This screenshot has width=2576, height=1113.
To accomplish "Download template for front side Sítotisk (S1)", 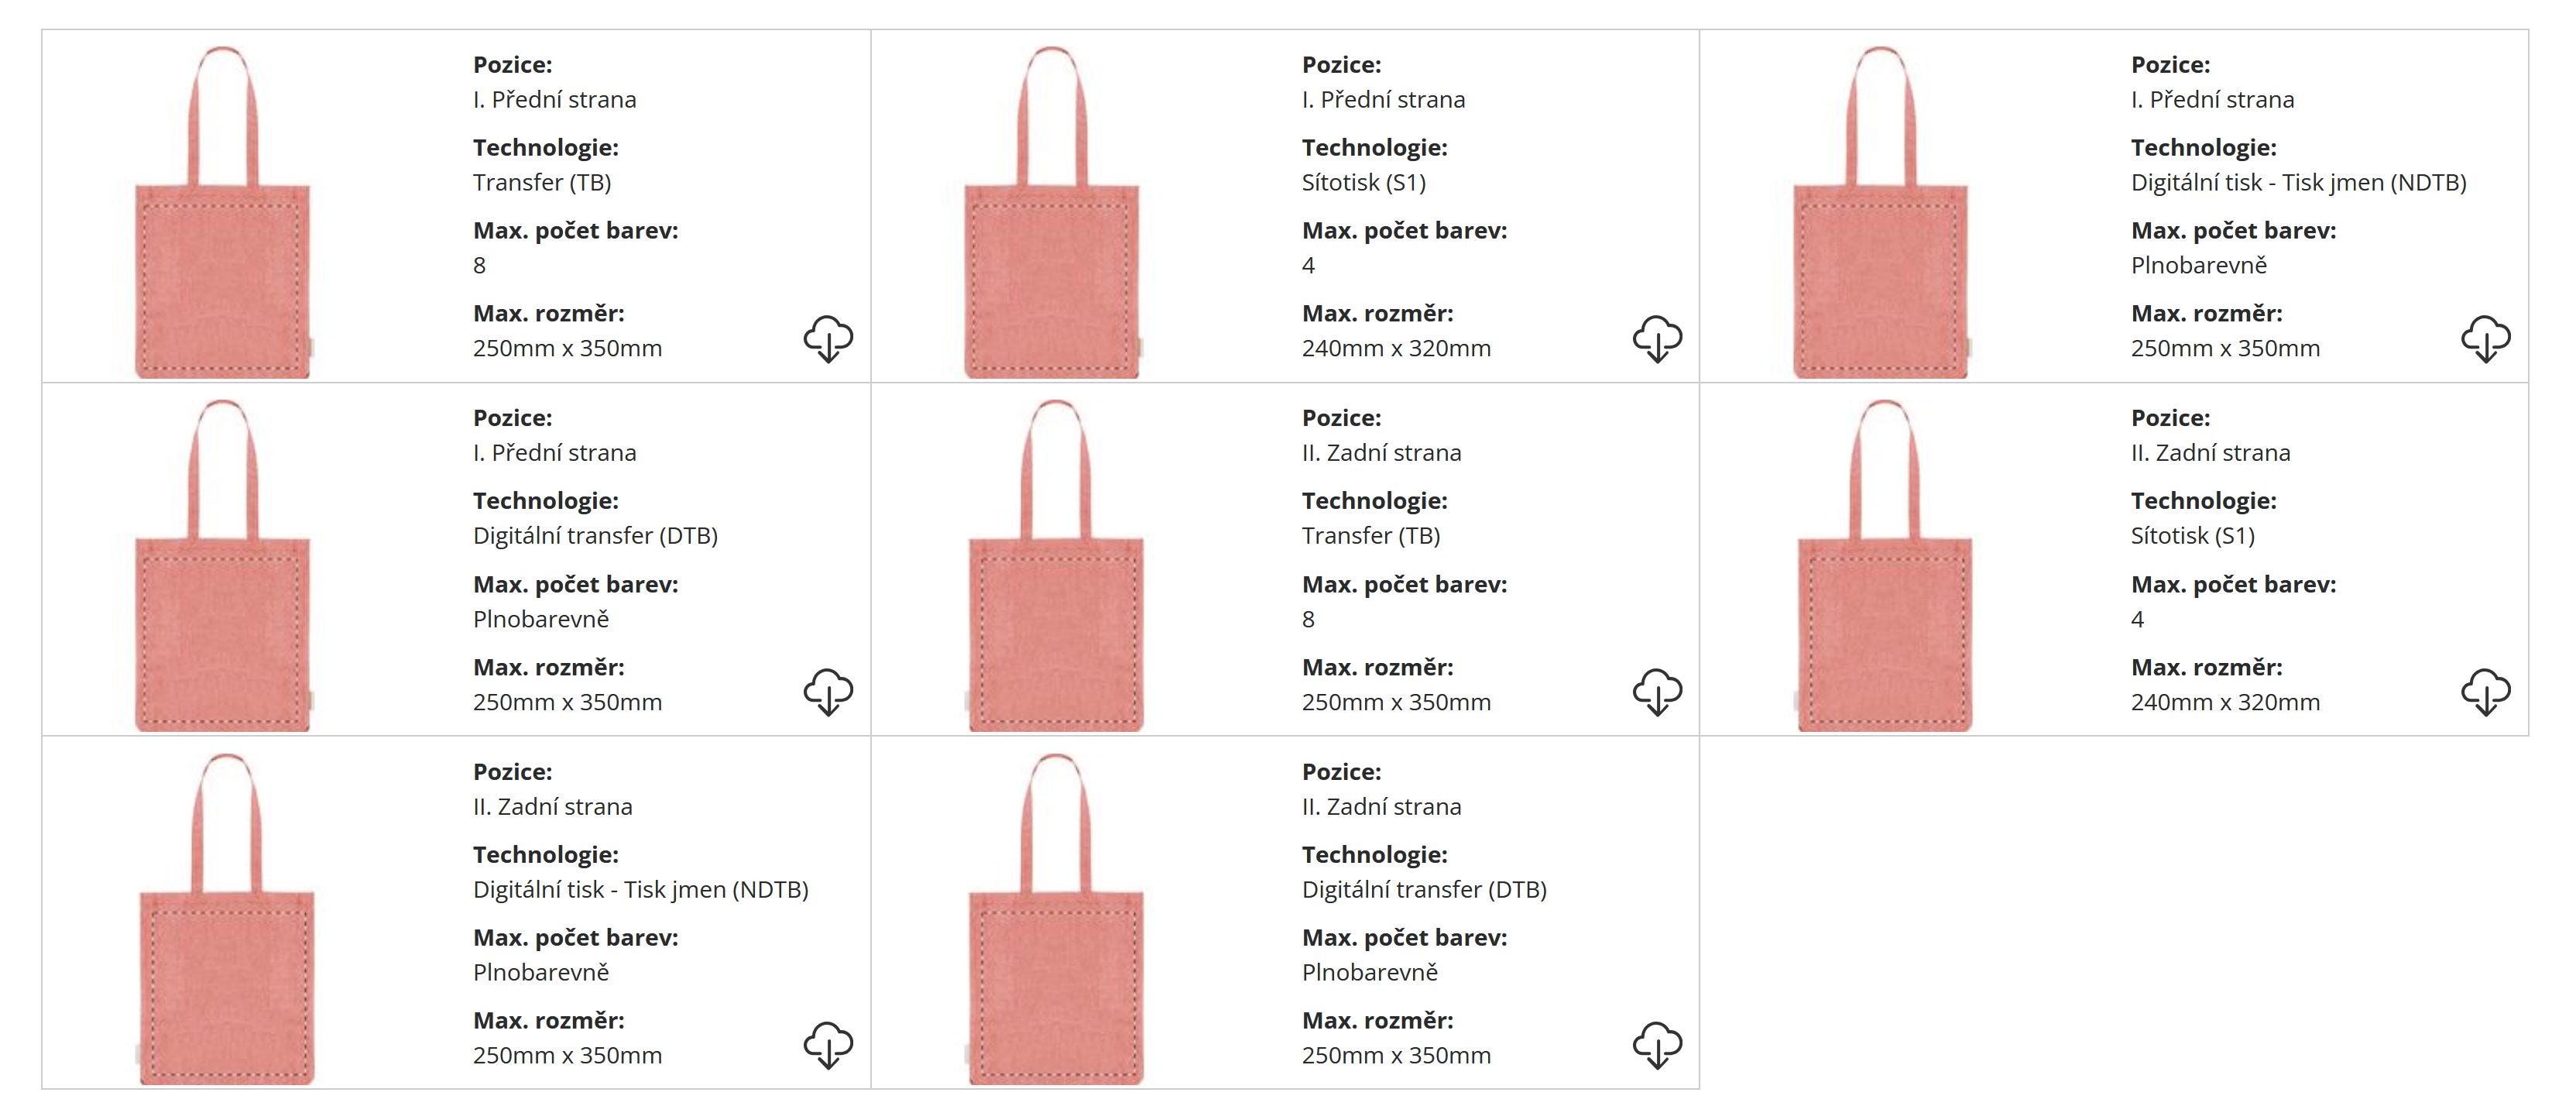I will 1657,339.
